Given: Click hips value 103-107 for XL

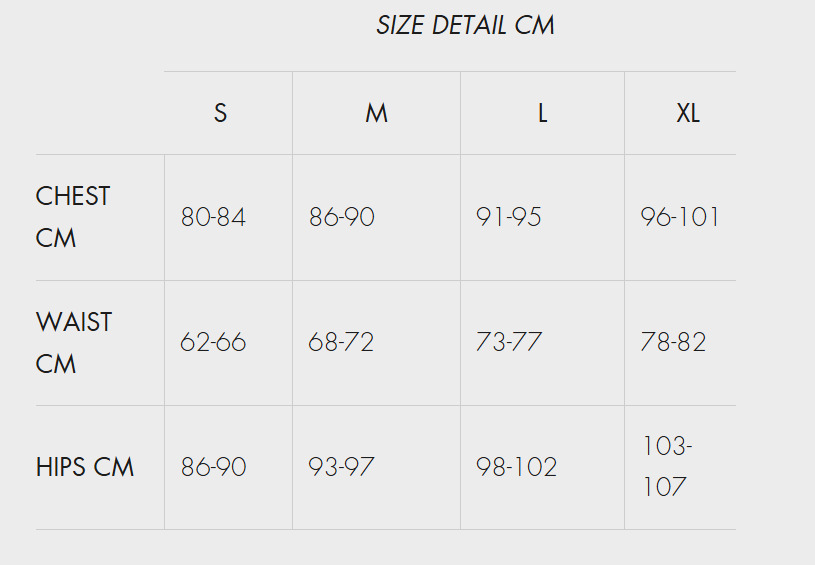Looking at the screenshot, I should click(x=667, y=466).
